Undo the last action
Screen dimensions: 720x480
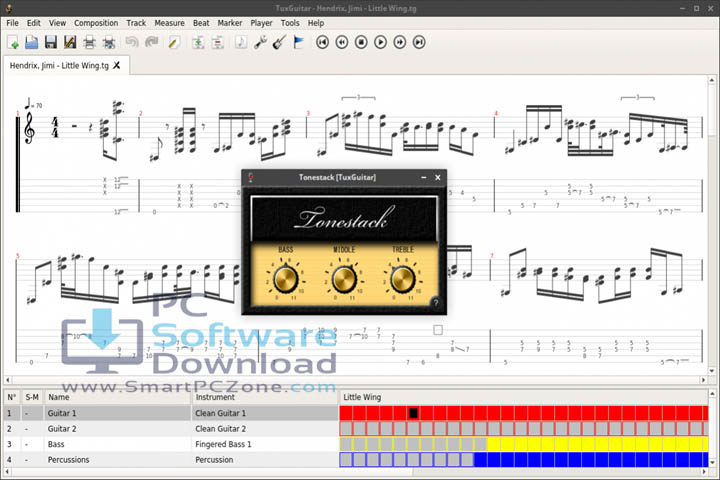click(x=132, y=42)
